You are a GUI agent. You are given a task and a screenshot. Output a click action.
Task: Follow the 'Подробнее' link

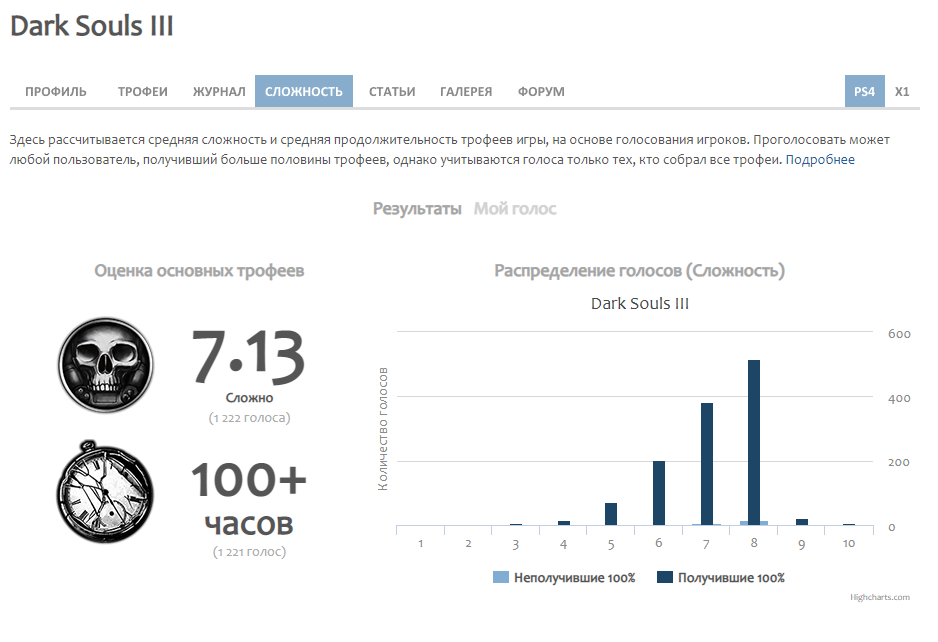click(x=820, y=159)
